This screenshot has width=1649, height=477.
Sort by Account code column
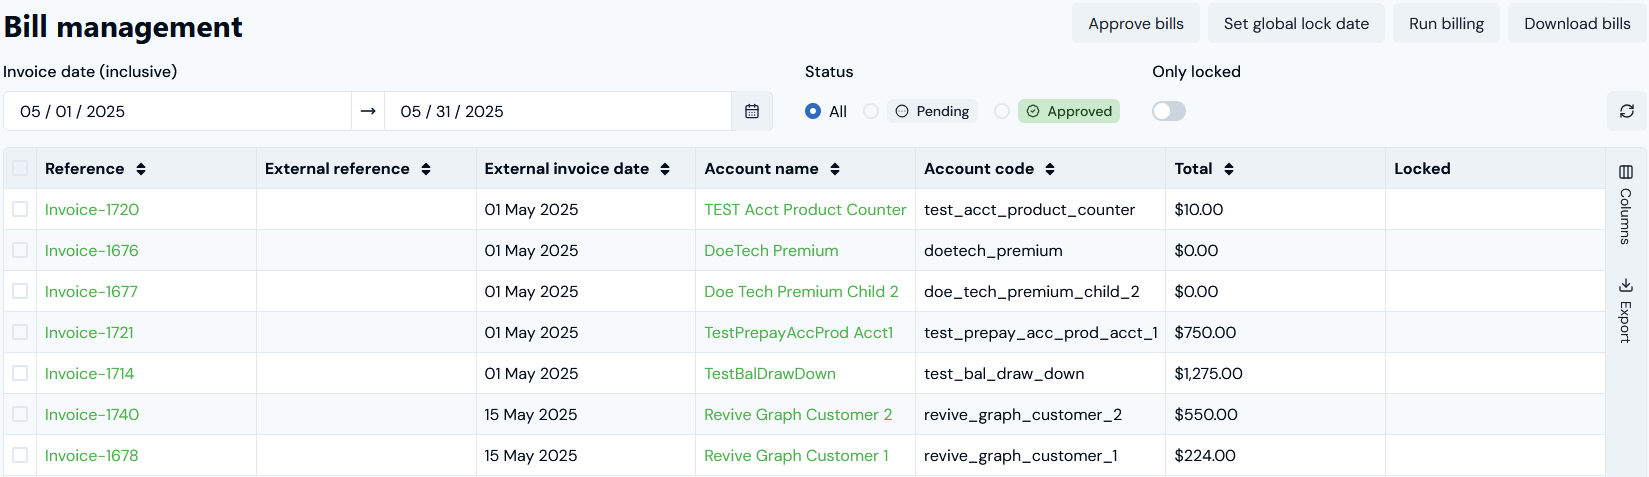coord(1050,169)
